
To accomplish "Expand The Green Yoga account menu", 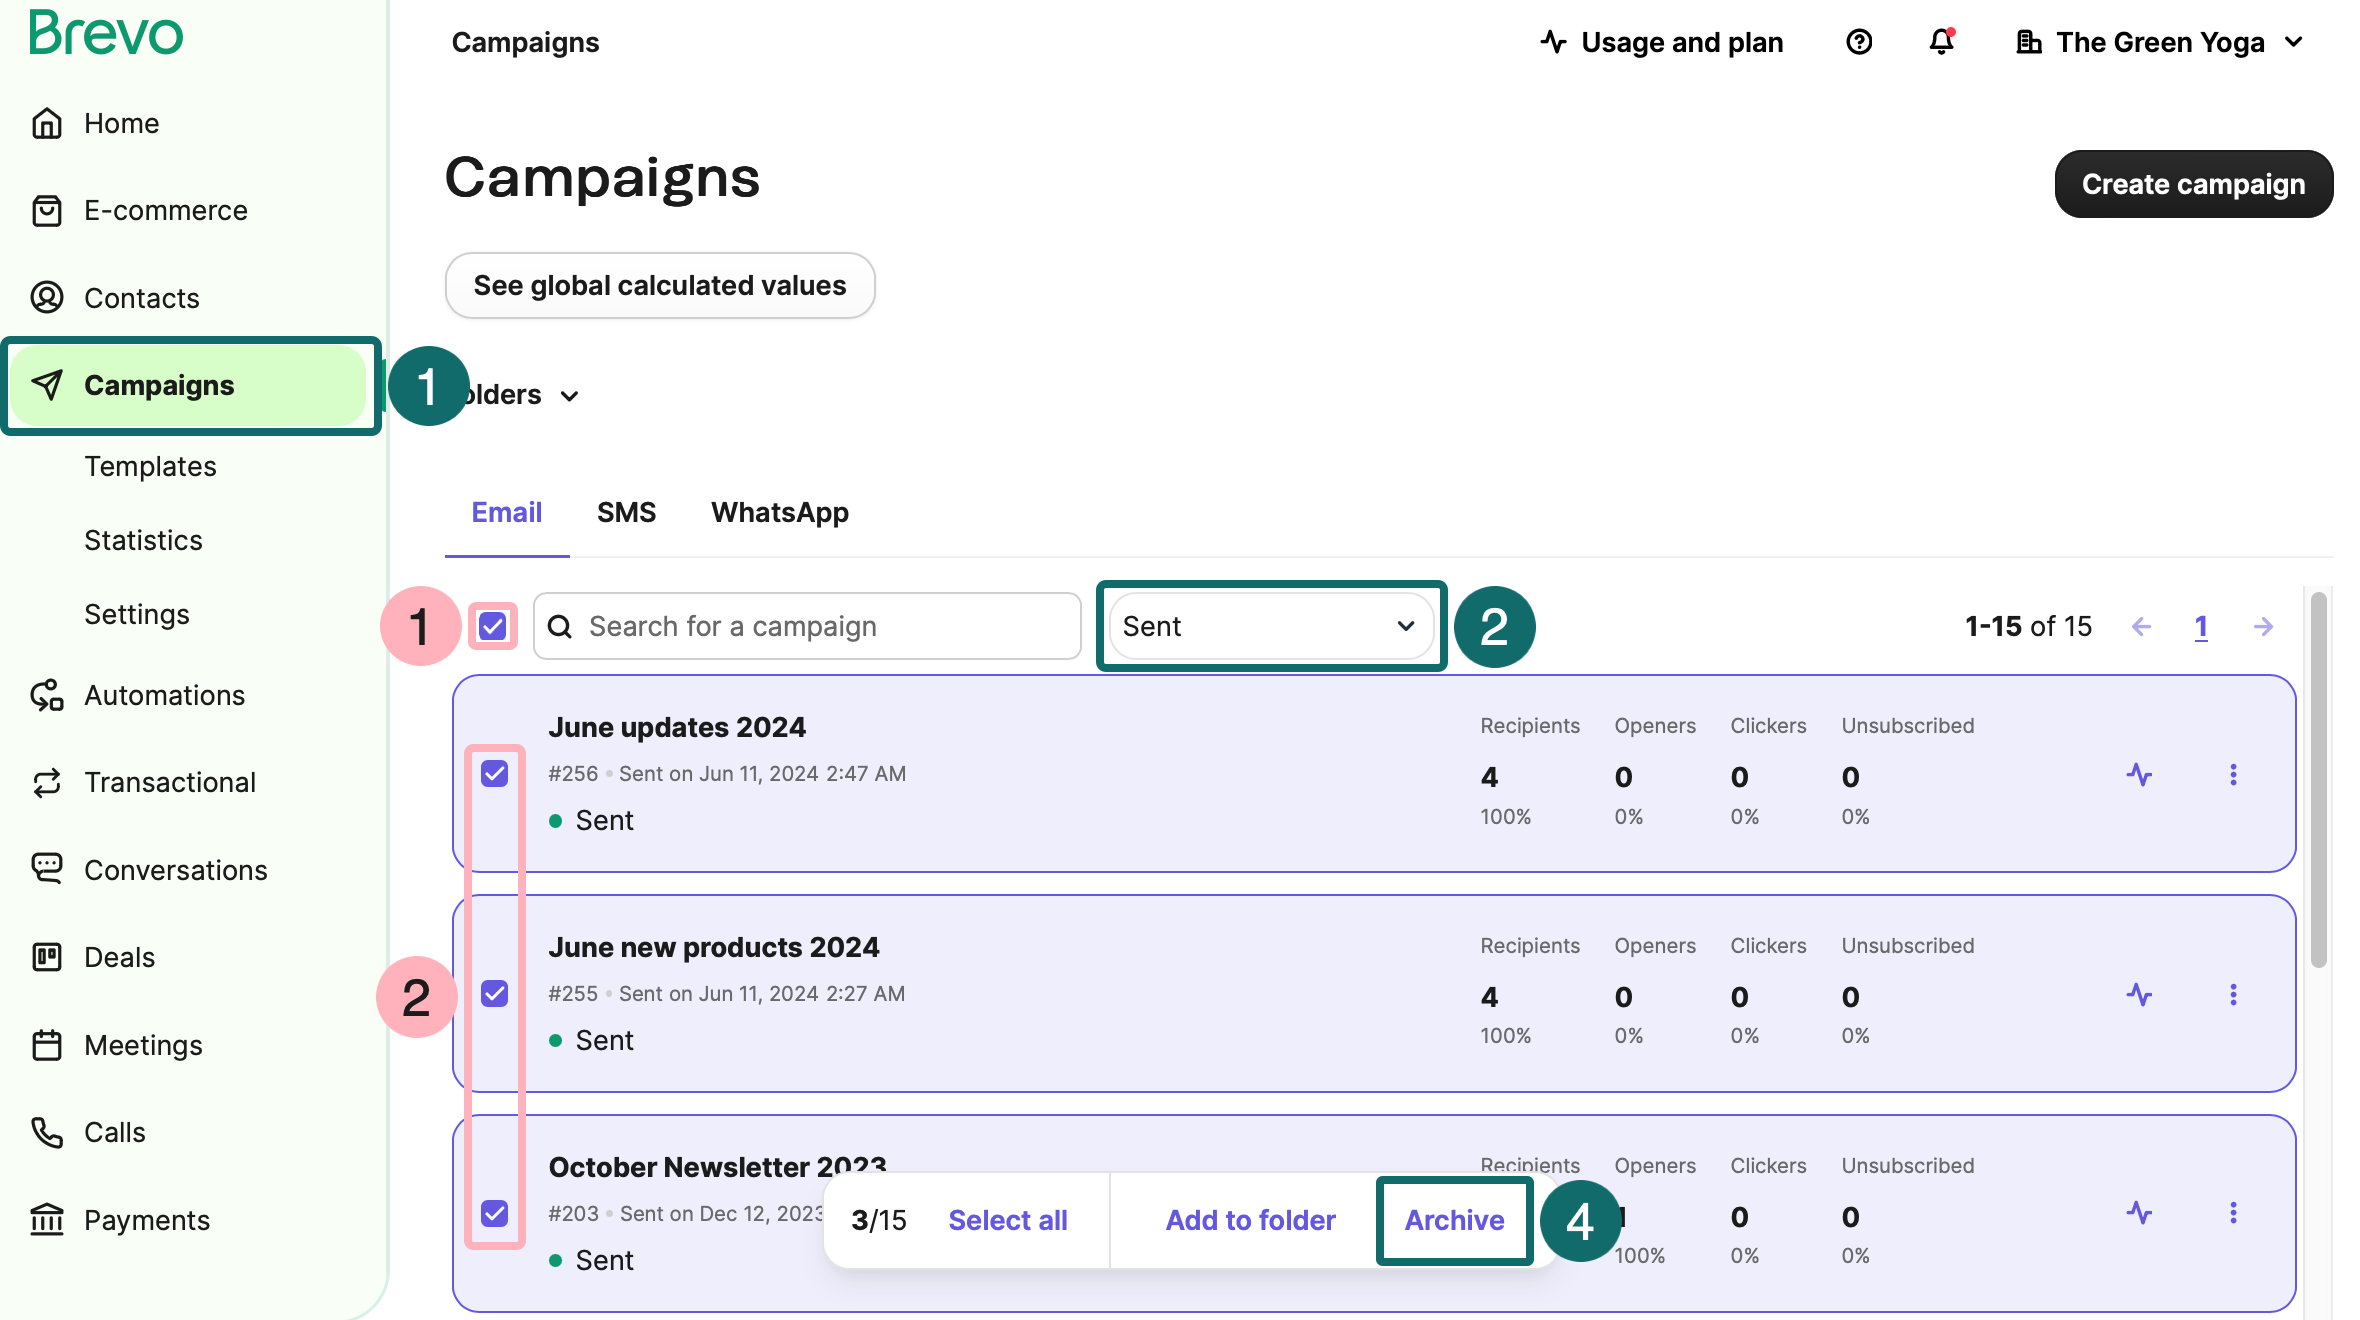I will coord(2160,42).
